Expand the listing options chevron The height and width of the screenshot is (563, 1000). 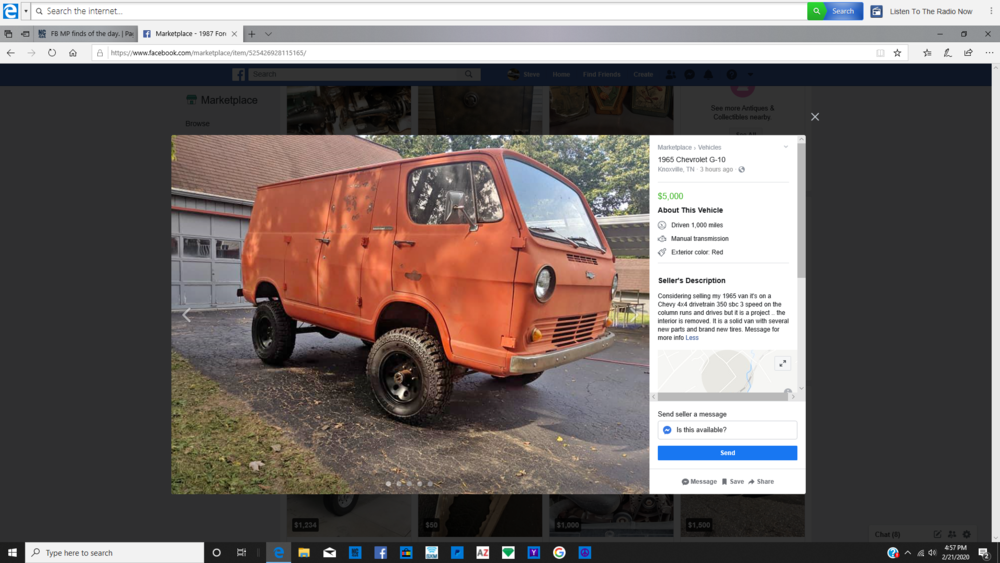(x=786, y=147)
